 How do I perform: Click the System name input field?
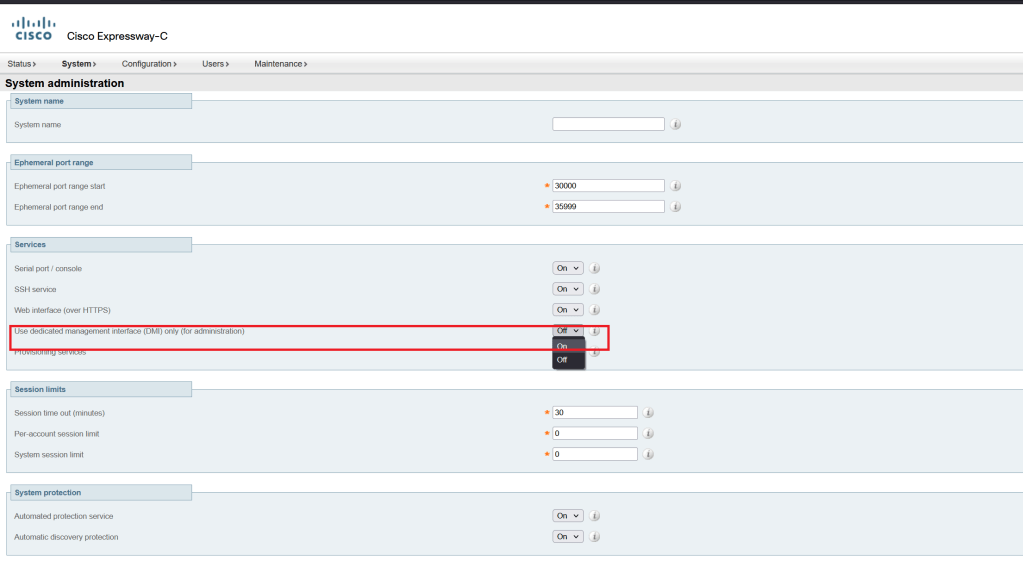[x=608, y=124]
